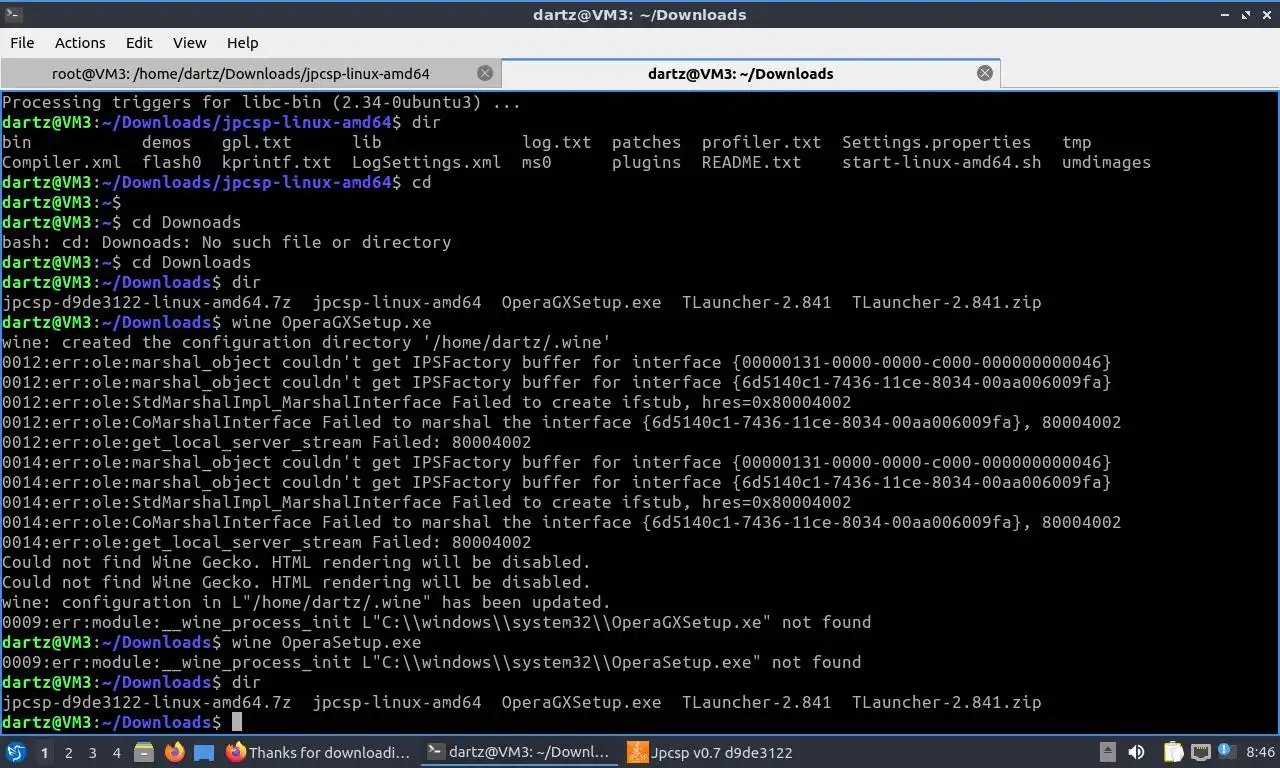The height and width of the screenshot is (768, 1280).
Task: Switch to workspace 4
Action: coord(117,752)
